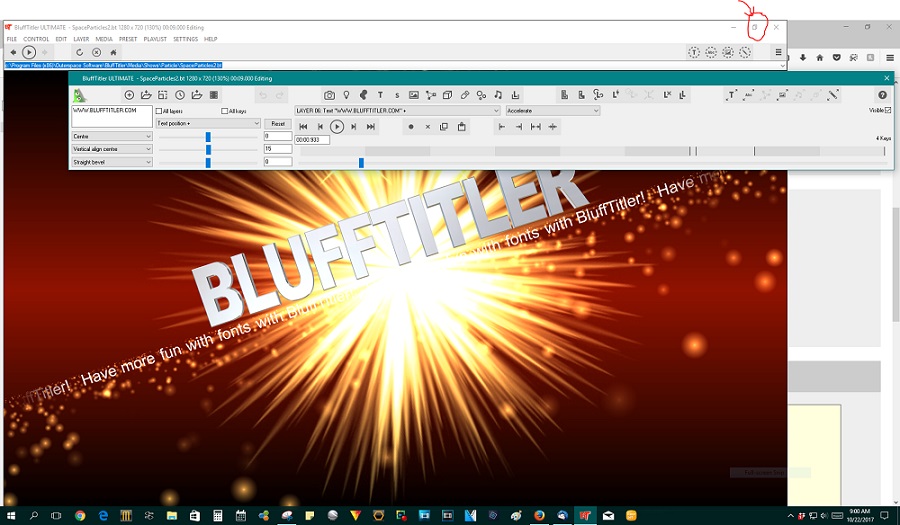Click the create key record dot
The image size is (900, 525).
tap(410, 127)
